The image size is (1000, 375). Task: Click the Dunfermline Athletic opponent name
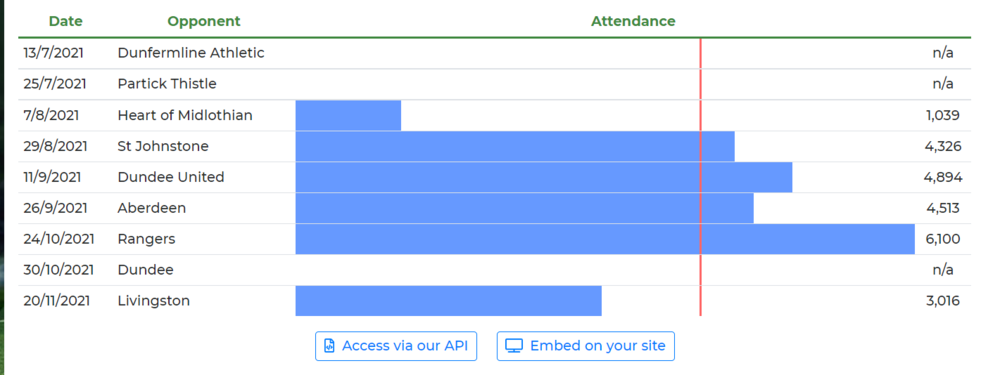(x=191, y=53)
